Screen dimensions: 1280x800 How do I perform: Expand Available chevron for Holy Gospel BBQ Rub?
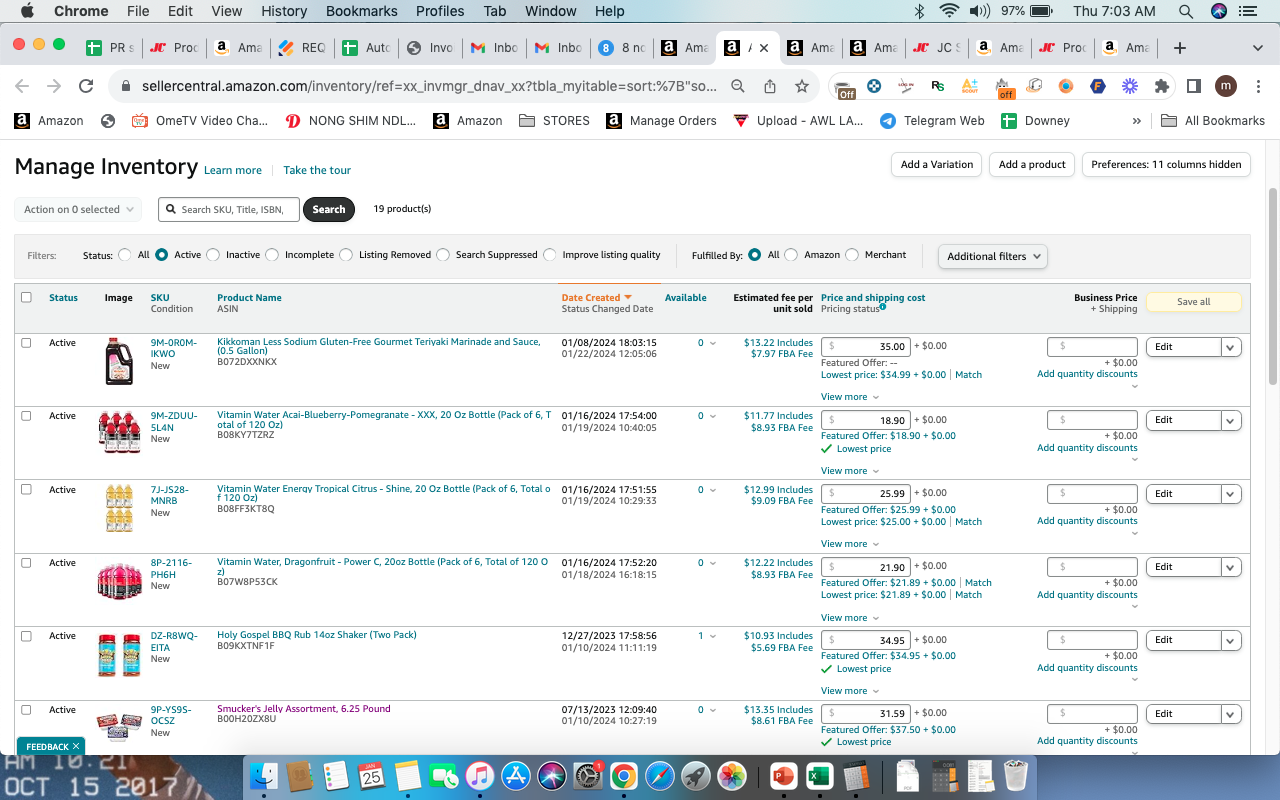[713, 636]
